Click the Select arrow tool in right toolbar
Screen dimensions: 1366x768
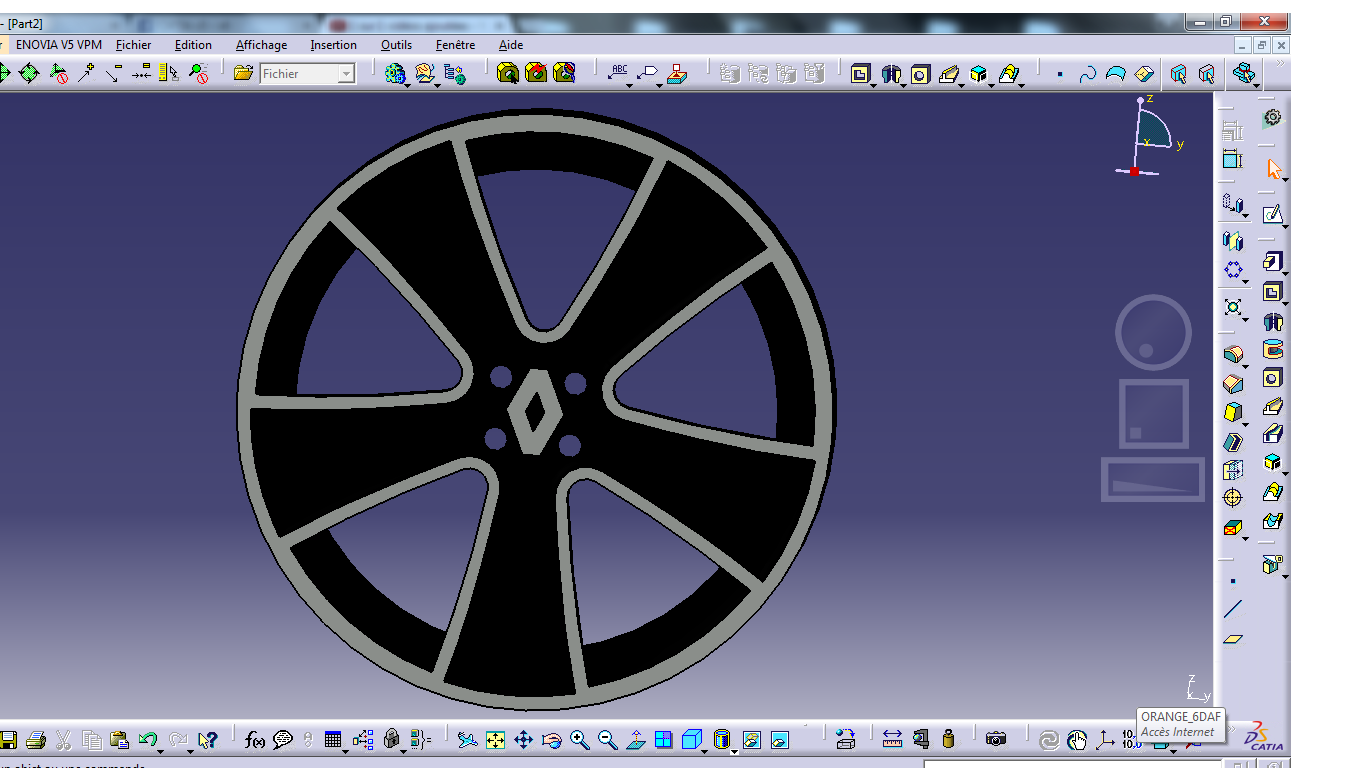click(1273, 169)
